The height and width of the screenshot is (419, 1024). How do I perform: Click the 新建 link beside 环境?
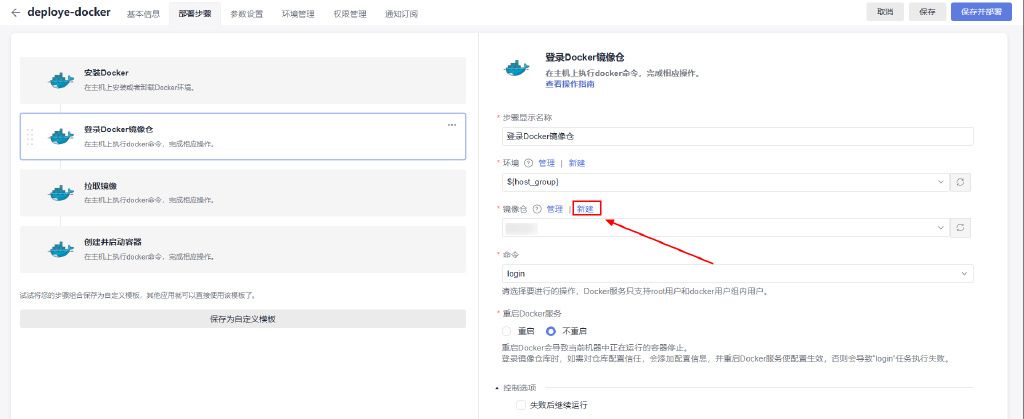pyautogui.click(x=577, y=163)
